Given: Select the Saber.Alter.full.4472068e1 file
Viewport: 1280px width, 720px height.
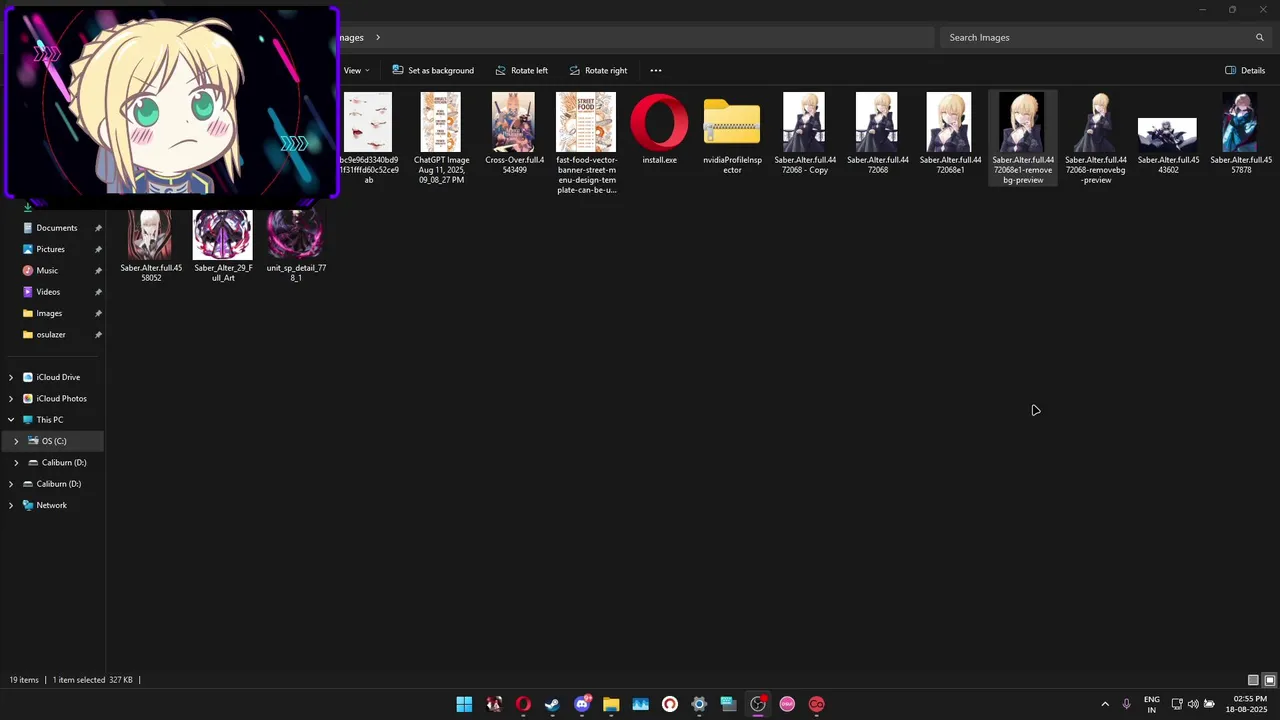Looking at the screenshot, I should click(x=950, y=133).
